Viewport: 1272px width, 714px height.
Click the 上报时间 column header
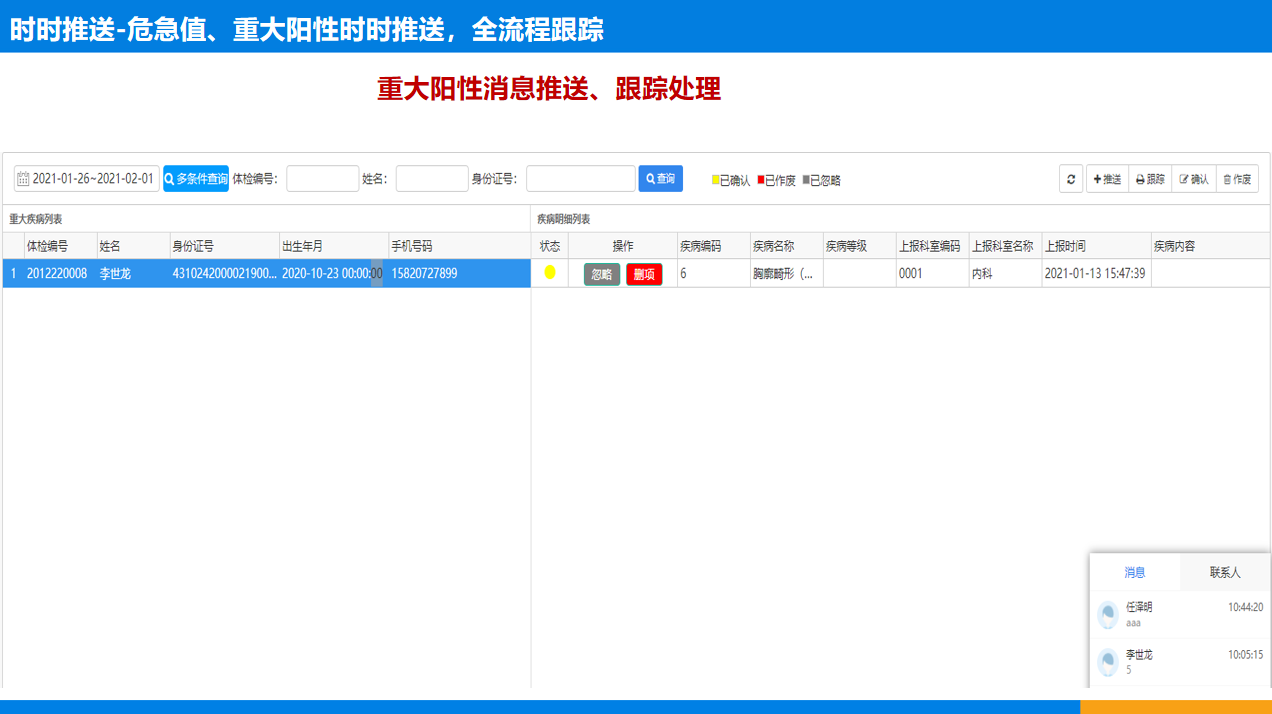tap(1097, 246)
